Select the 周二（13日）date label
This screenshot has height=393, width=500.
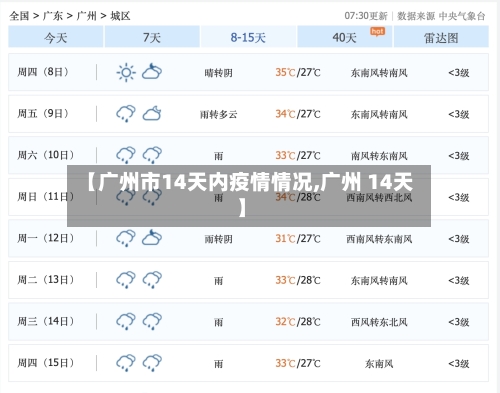[x=46, y=280]
